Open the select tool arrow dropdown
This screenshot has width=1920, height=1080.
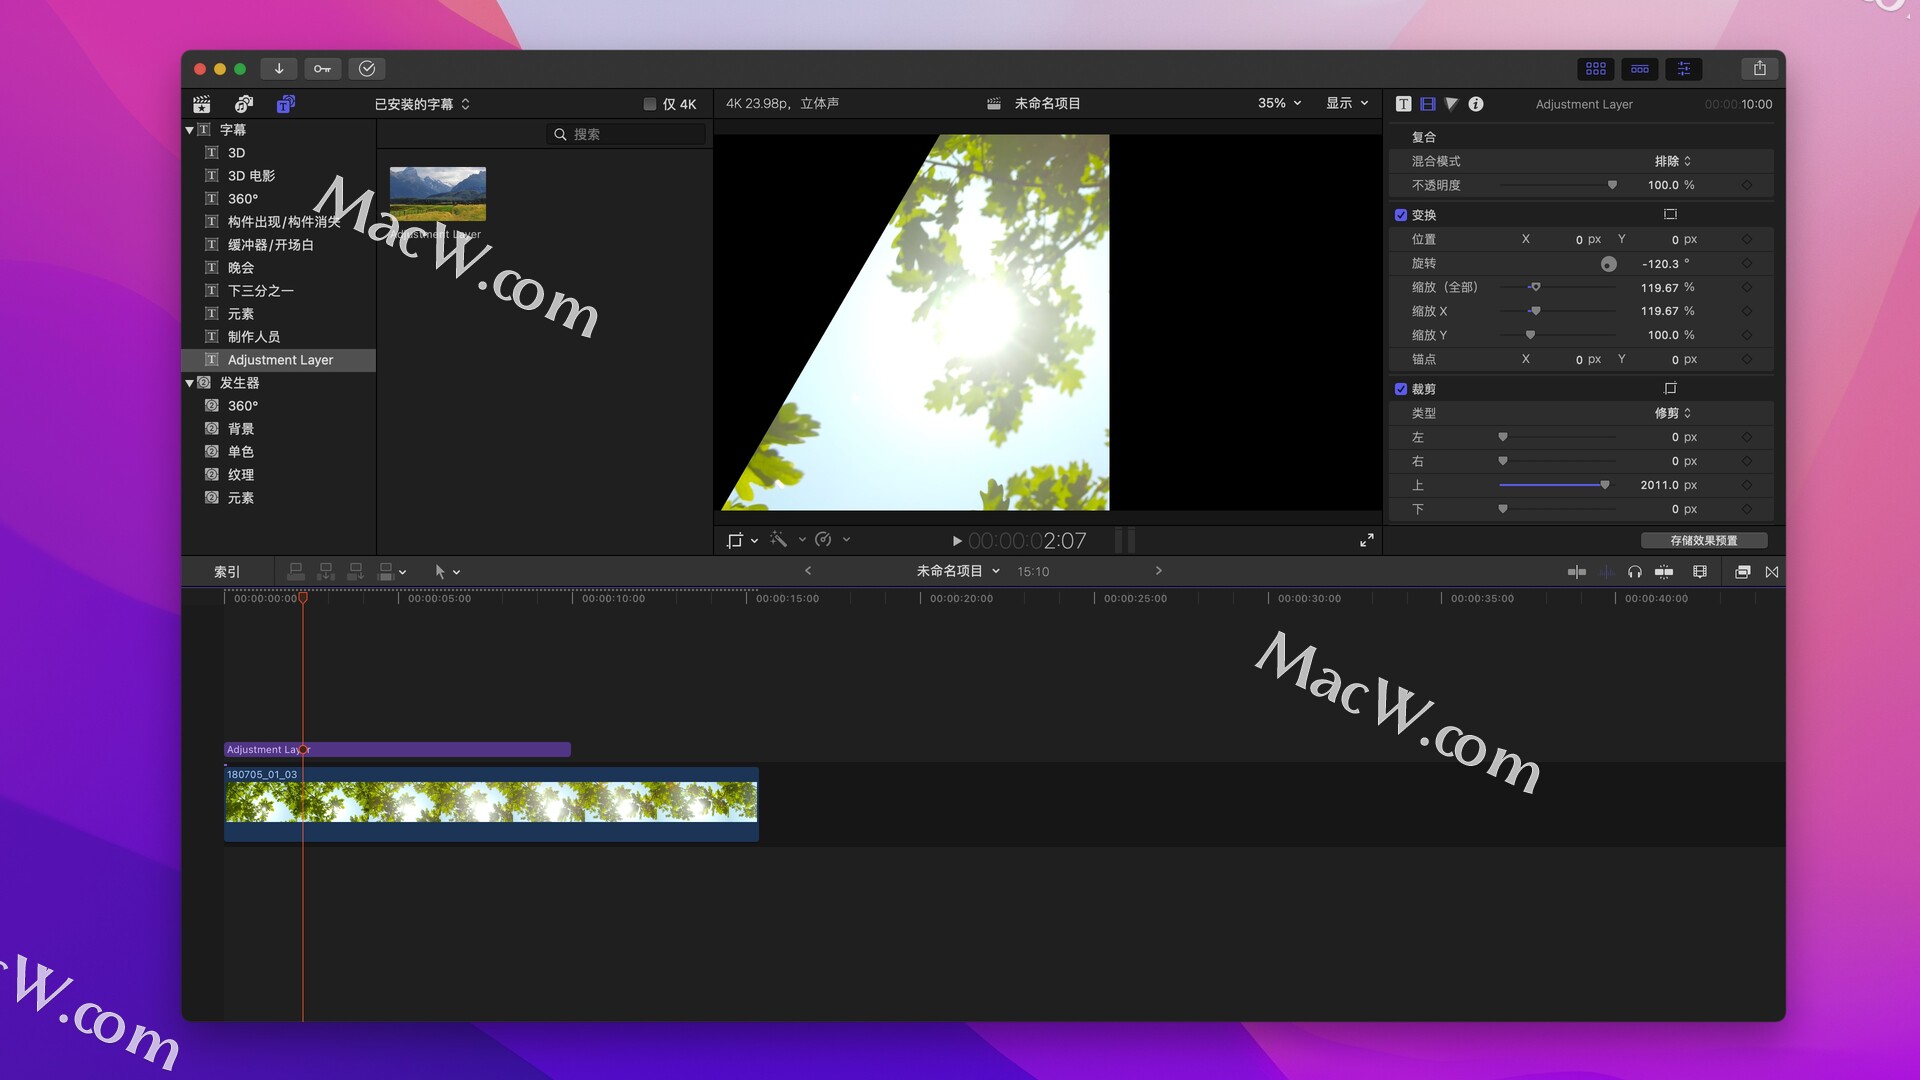(x=447, y=572)
